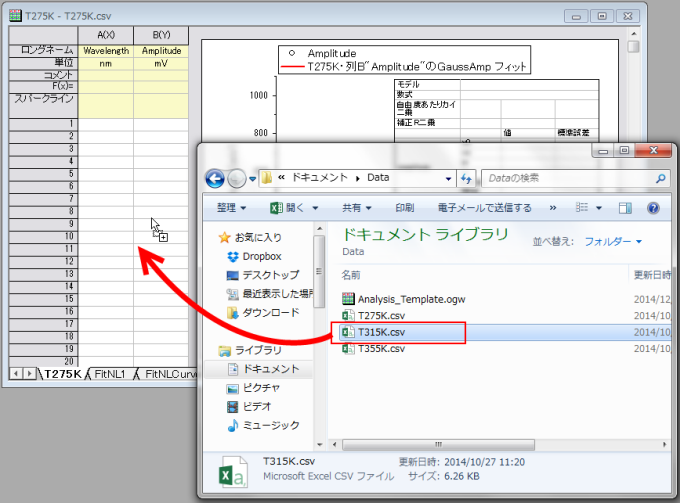Viewport: 680px width, 503px height.
Task: Click the Excel 開く open button
Action: point(287,208)
